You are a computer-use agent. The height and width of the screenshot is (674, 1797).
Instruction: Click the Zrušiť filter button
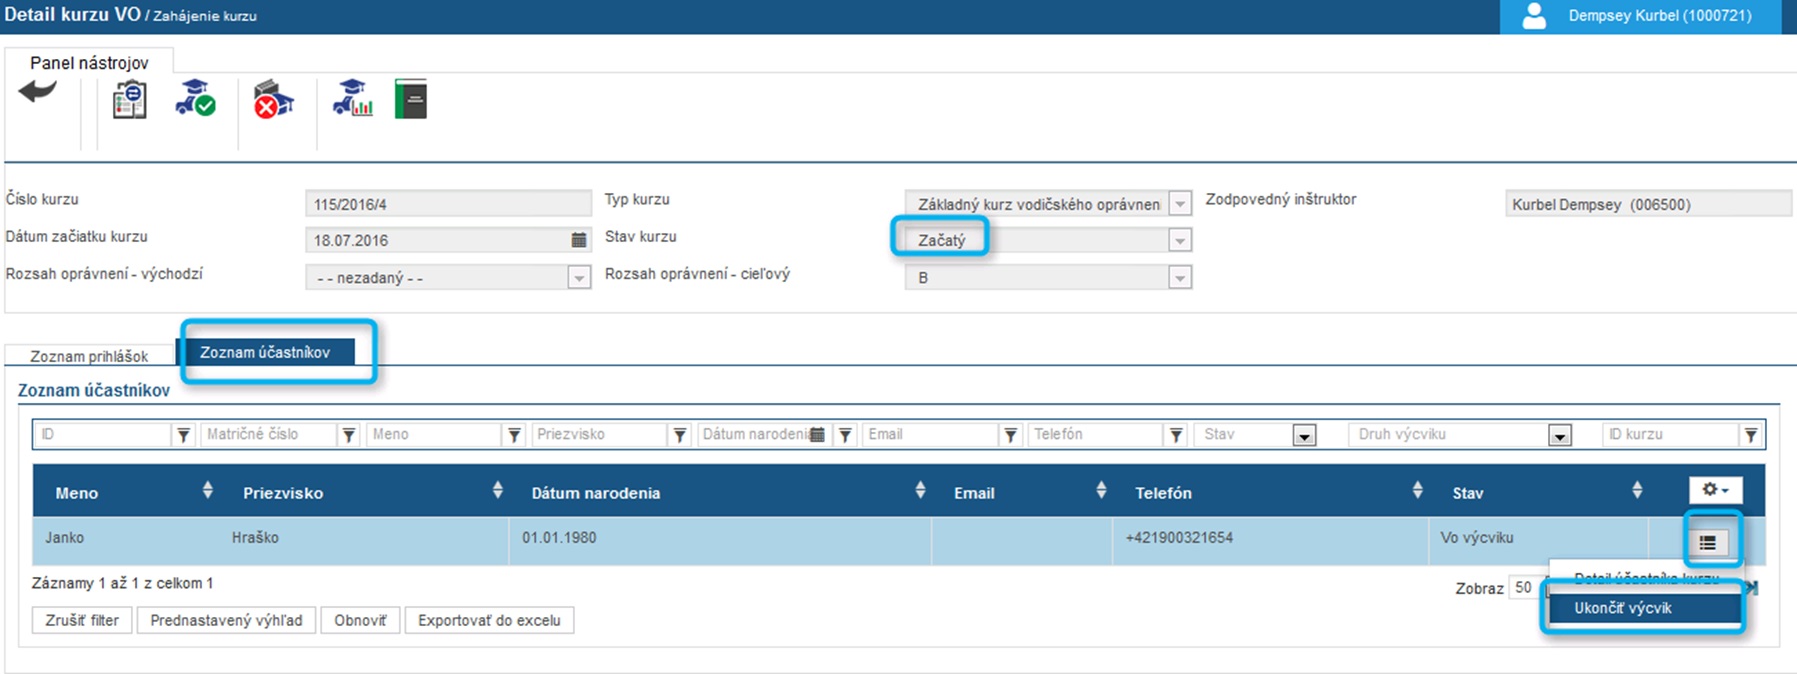(x=82, y=620)
